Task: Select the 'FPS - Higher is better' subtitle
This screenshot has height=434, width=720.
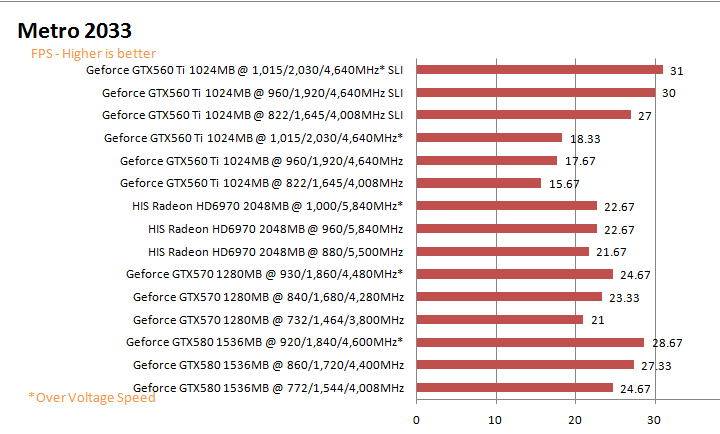Action: (93, 54)
